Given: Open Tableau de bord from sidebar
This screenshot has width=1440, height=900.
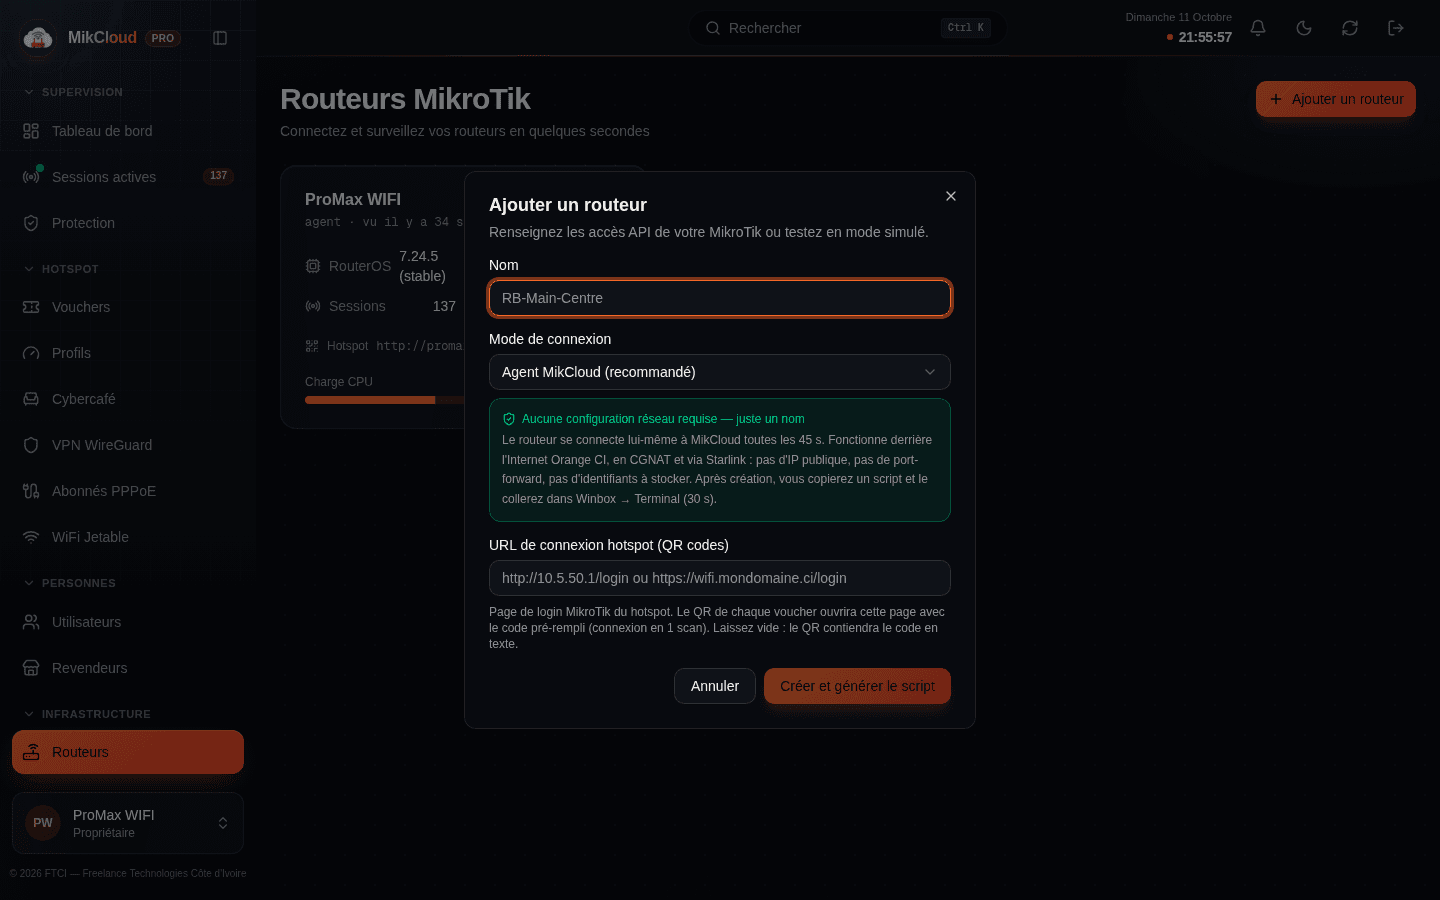Looking at the screenshot, I should [128, 131].
